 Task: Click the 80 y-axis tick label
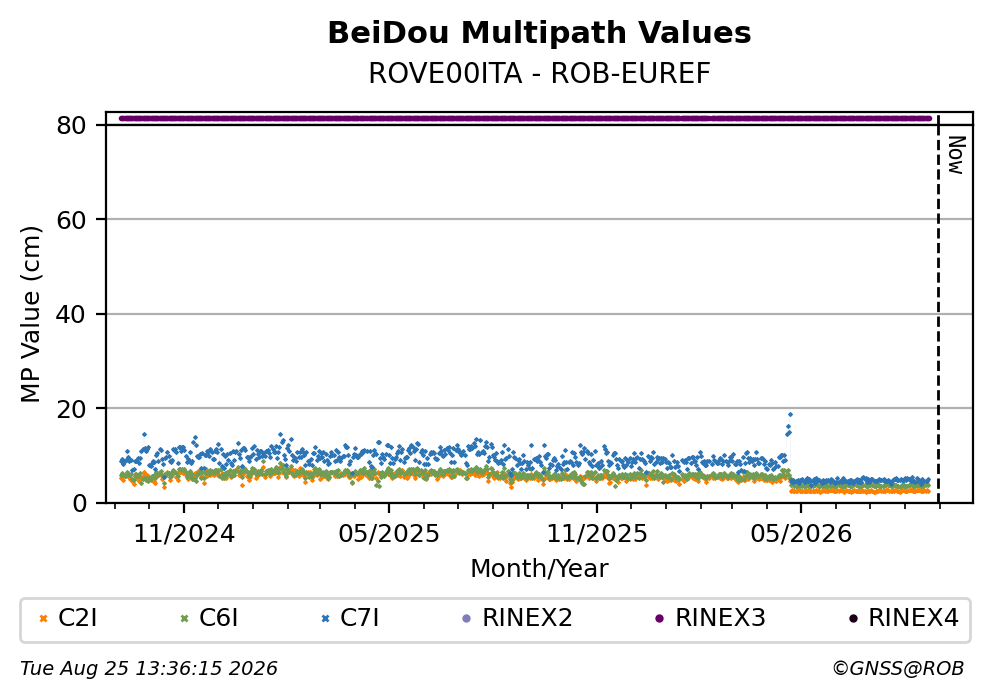(71, 125)
